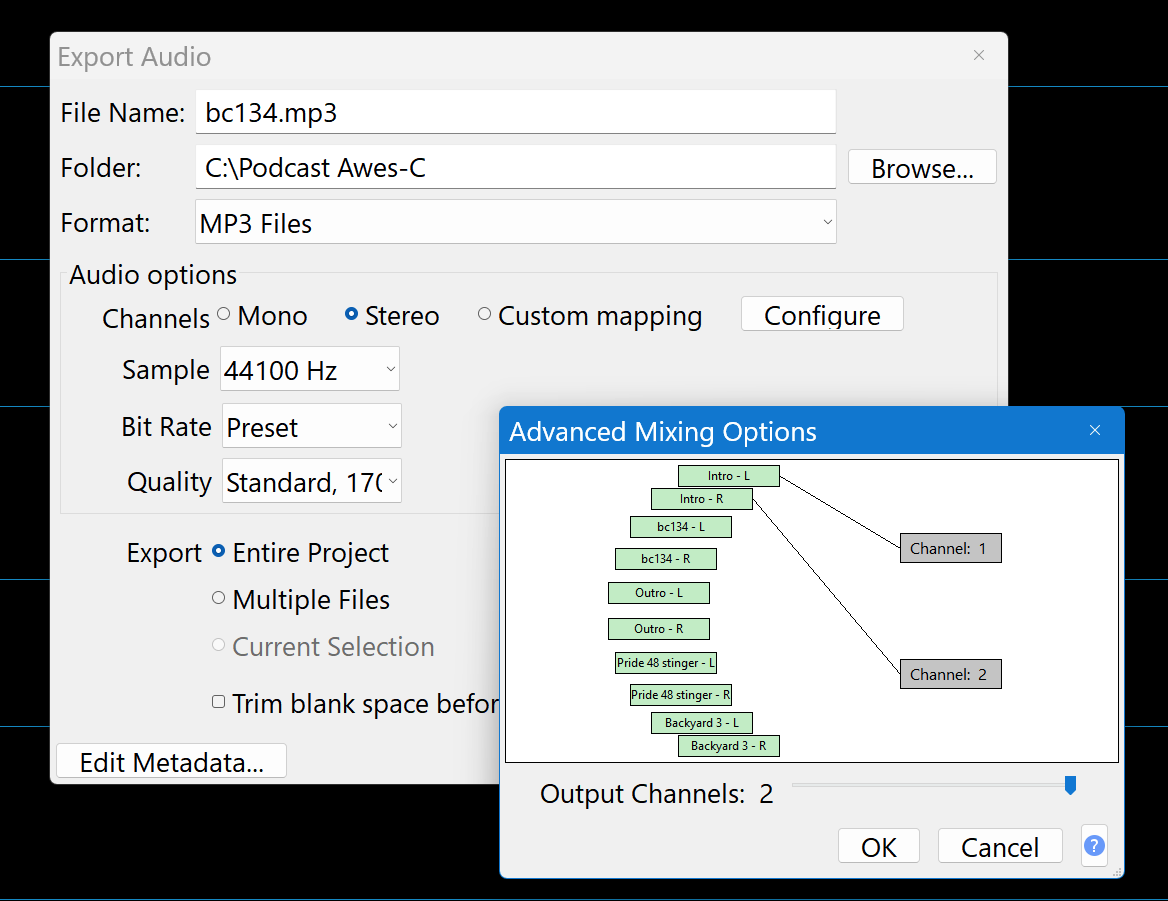
Task: Open the Bit Rate Preset dropdown
Action: 311,427
